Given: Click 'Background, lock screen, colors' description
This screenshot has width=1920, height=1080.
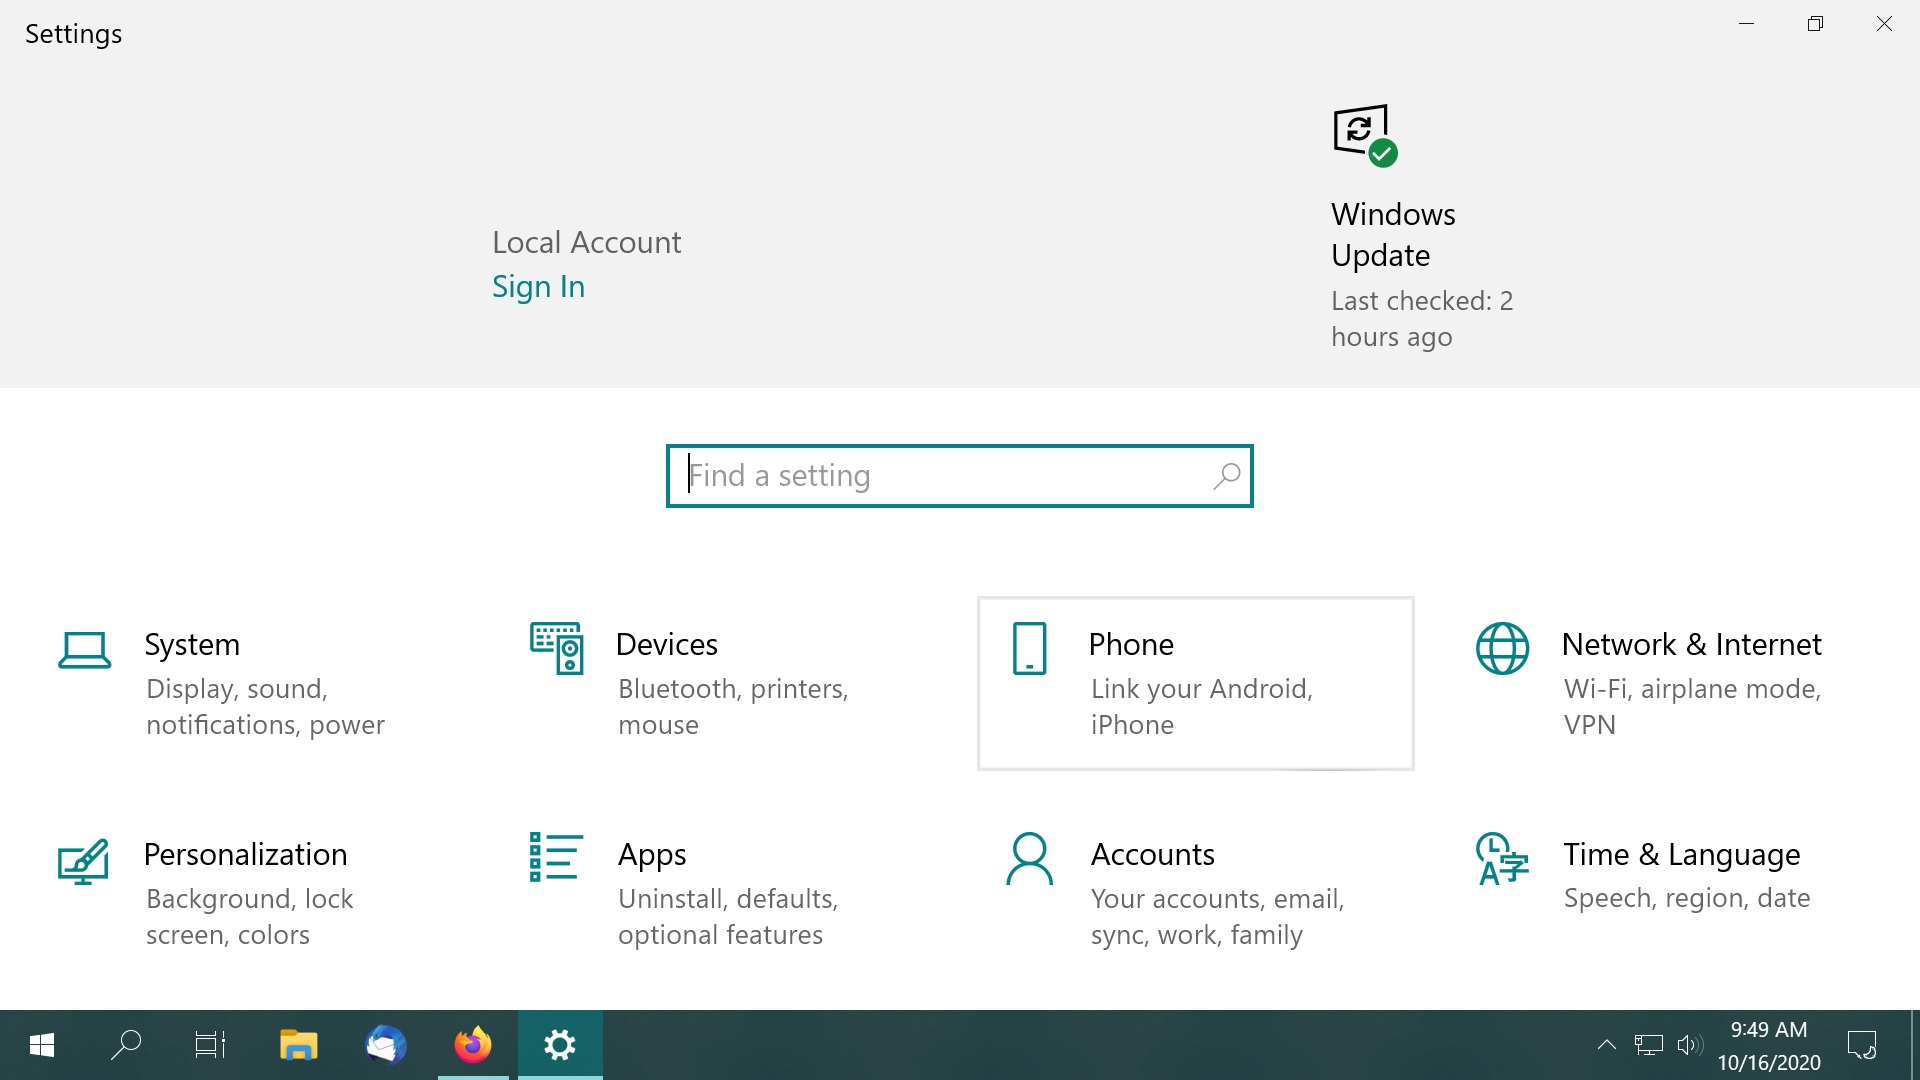Looking at the screenshot, I should 249,917.
